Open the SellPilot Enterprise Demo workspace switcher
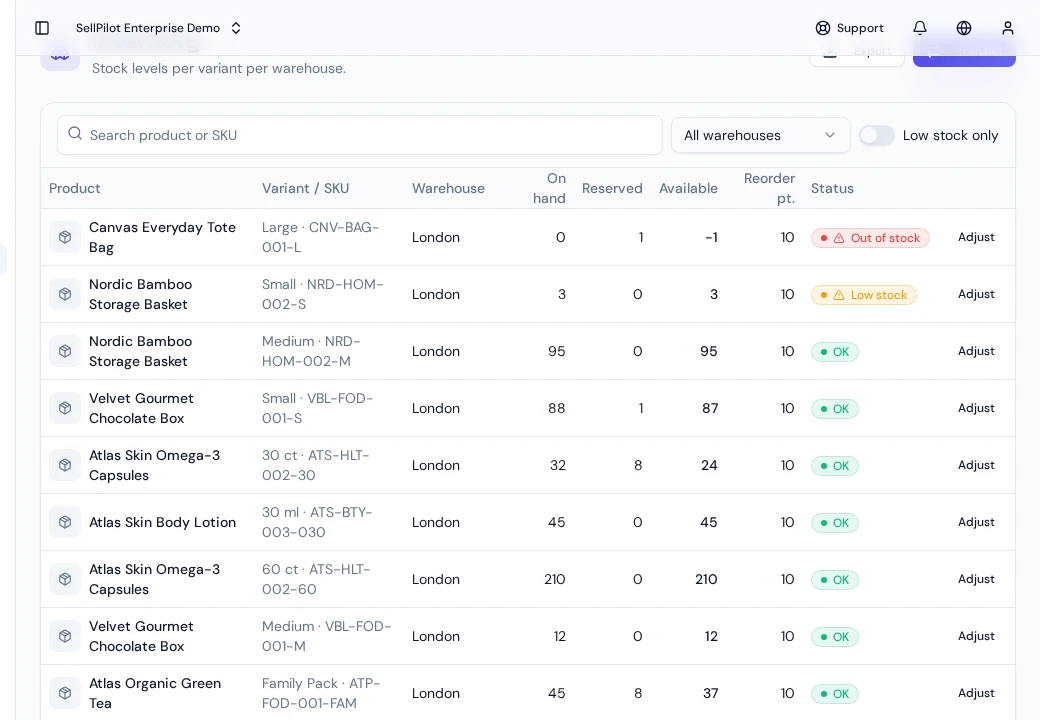This screenshot has height=720, width=1040. [159, 28]
